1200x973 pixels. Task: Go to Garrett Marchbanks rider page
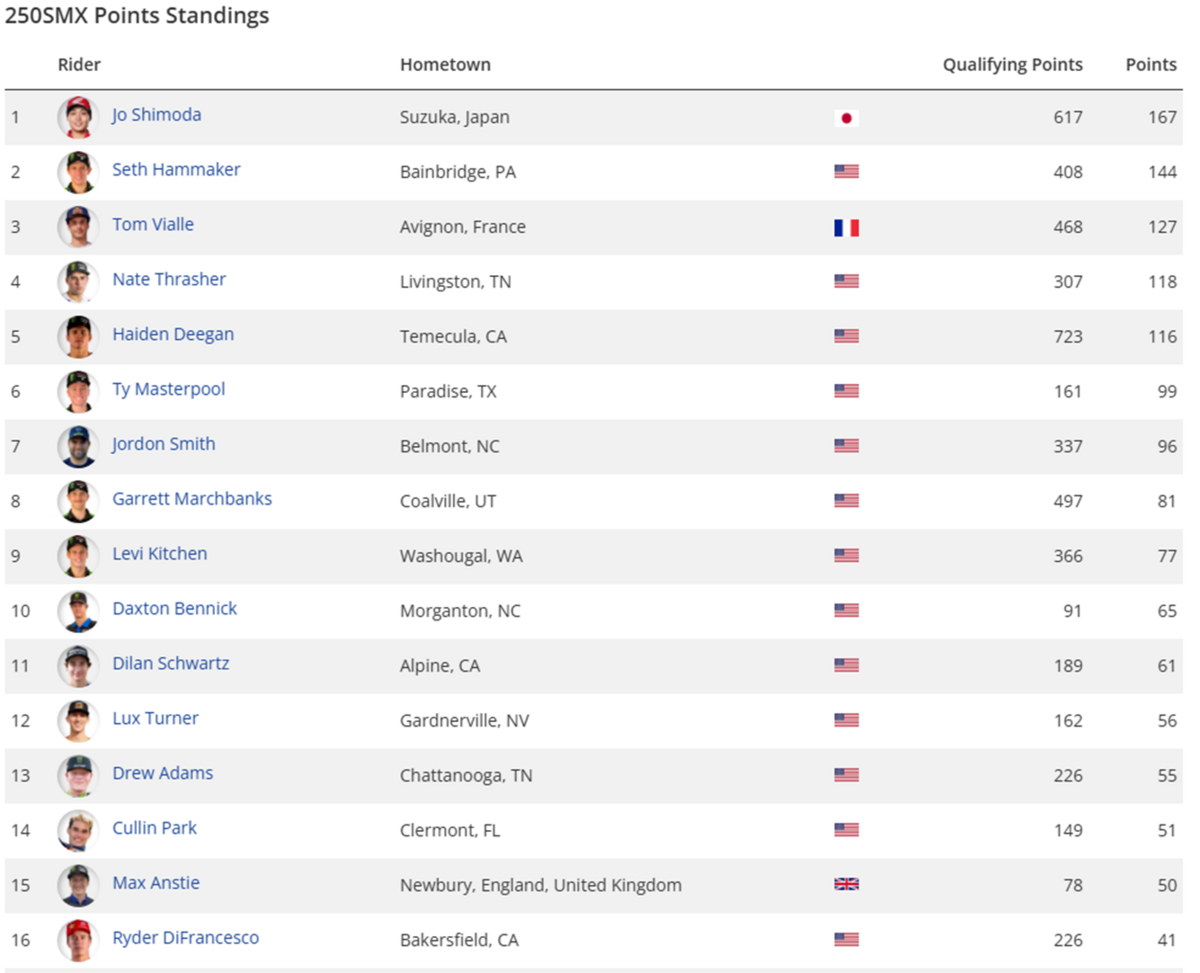coord(192,498)
